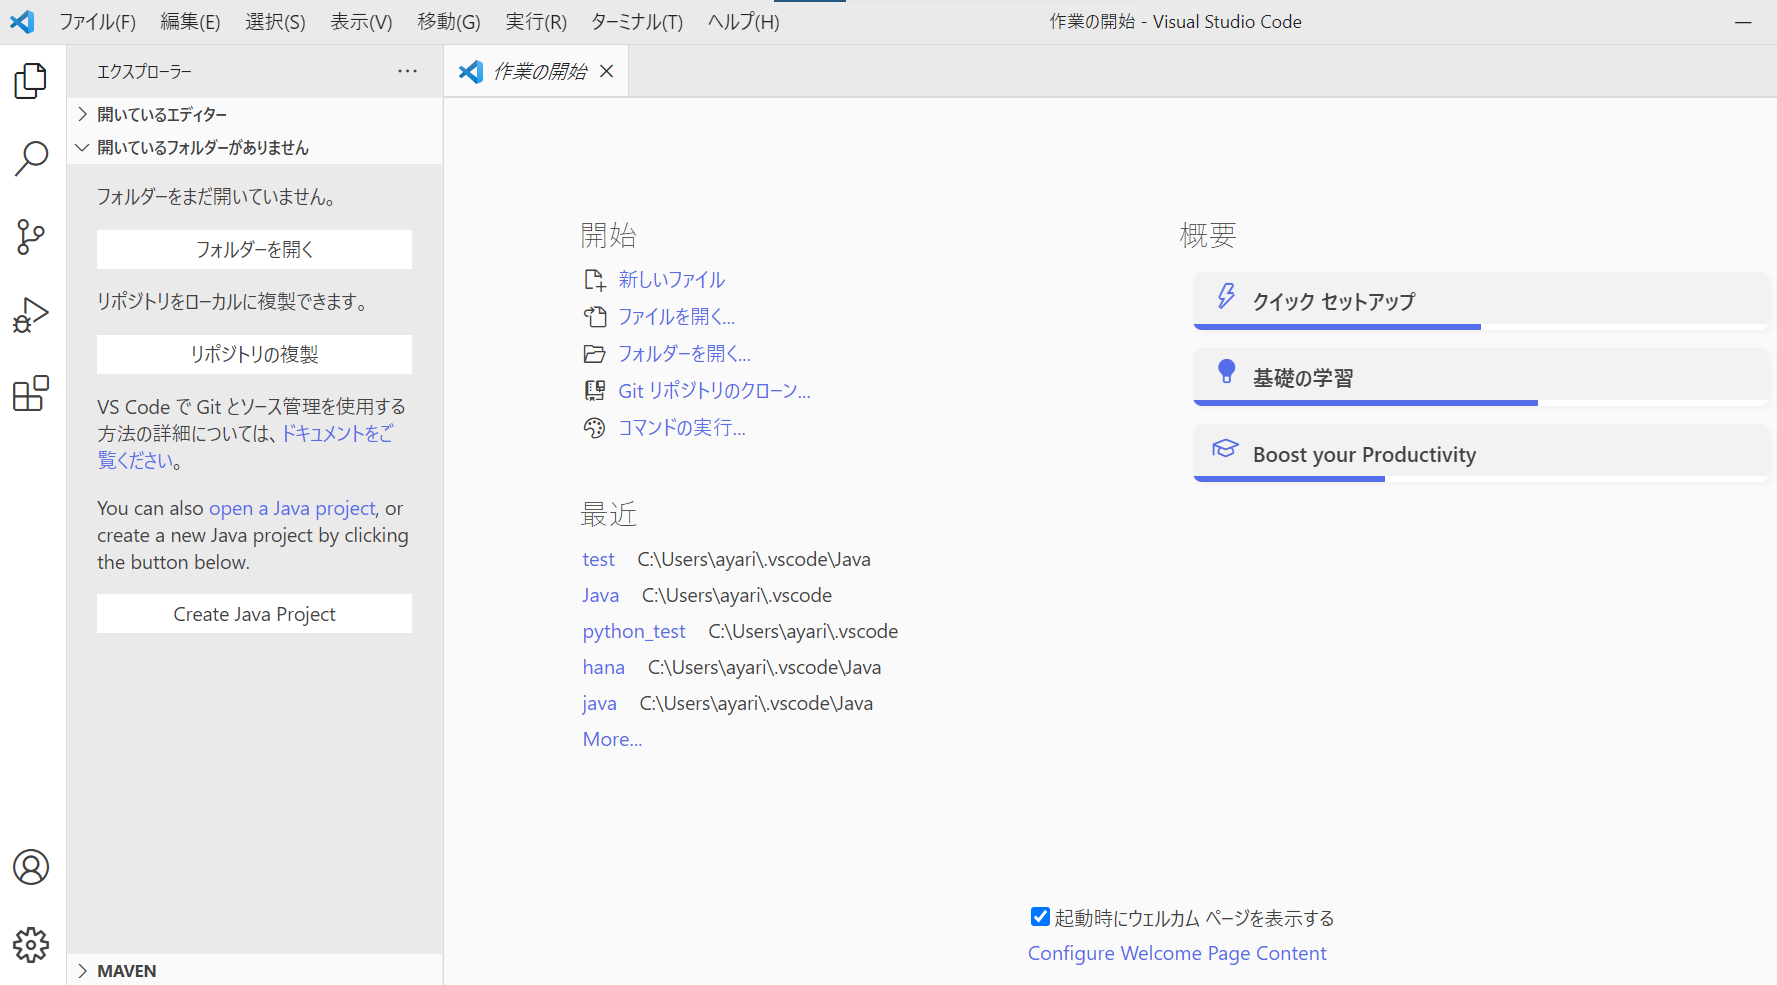Open the Accounts menu icon

click(31, 867)
